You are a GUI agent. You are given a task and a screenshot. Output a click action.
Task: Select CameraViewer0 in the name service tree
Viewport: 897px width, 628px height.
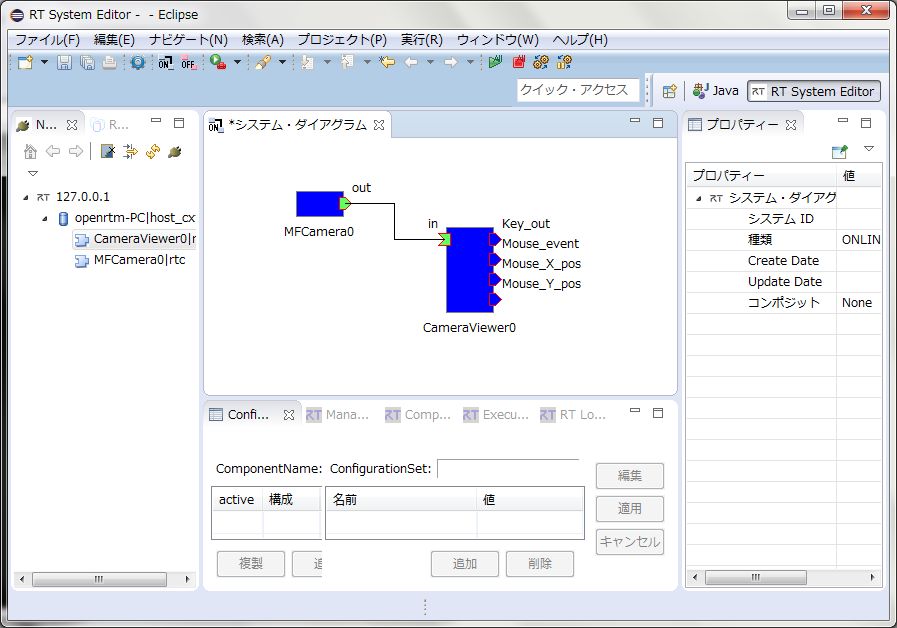pyautogui.click(x=136, y=239)
